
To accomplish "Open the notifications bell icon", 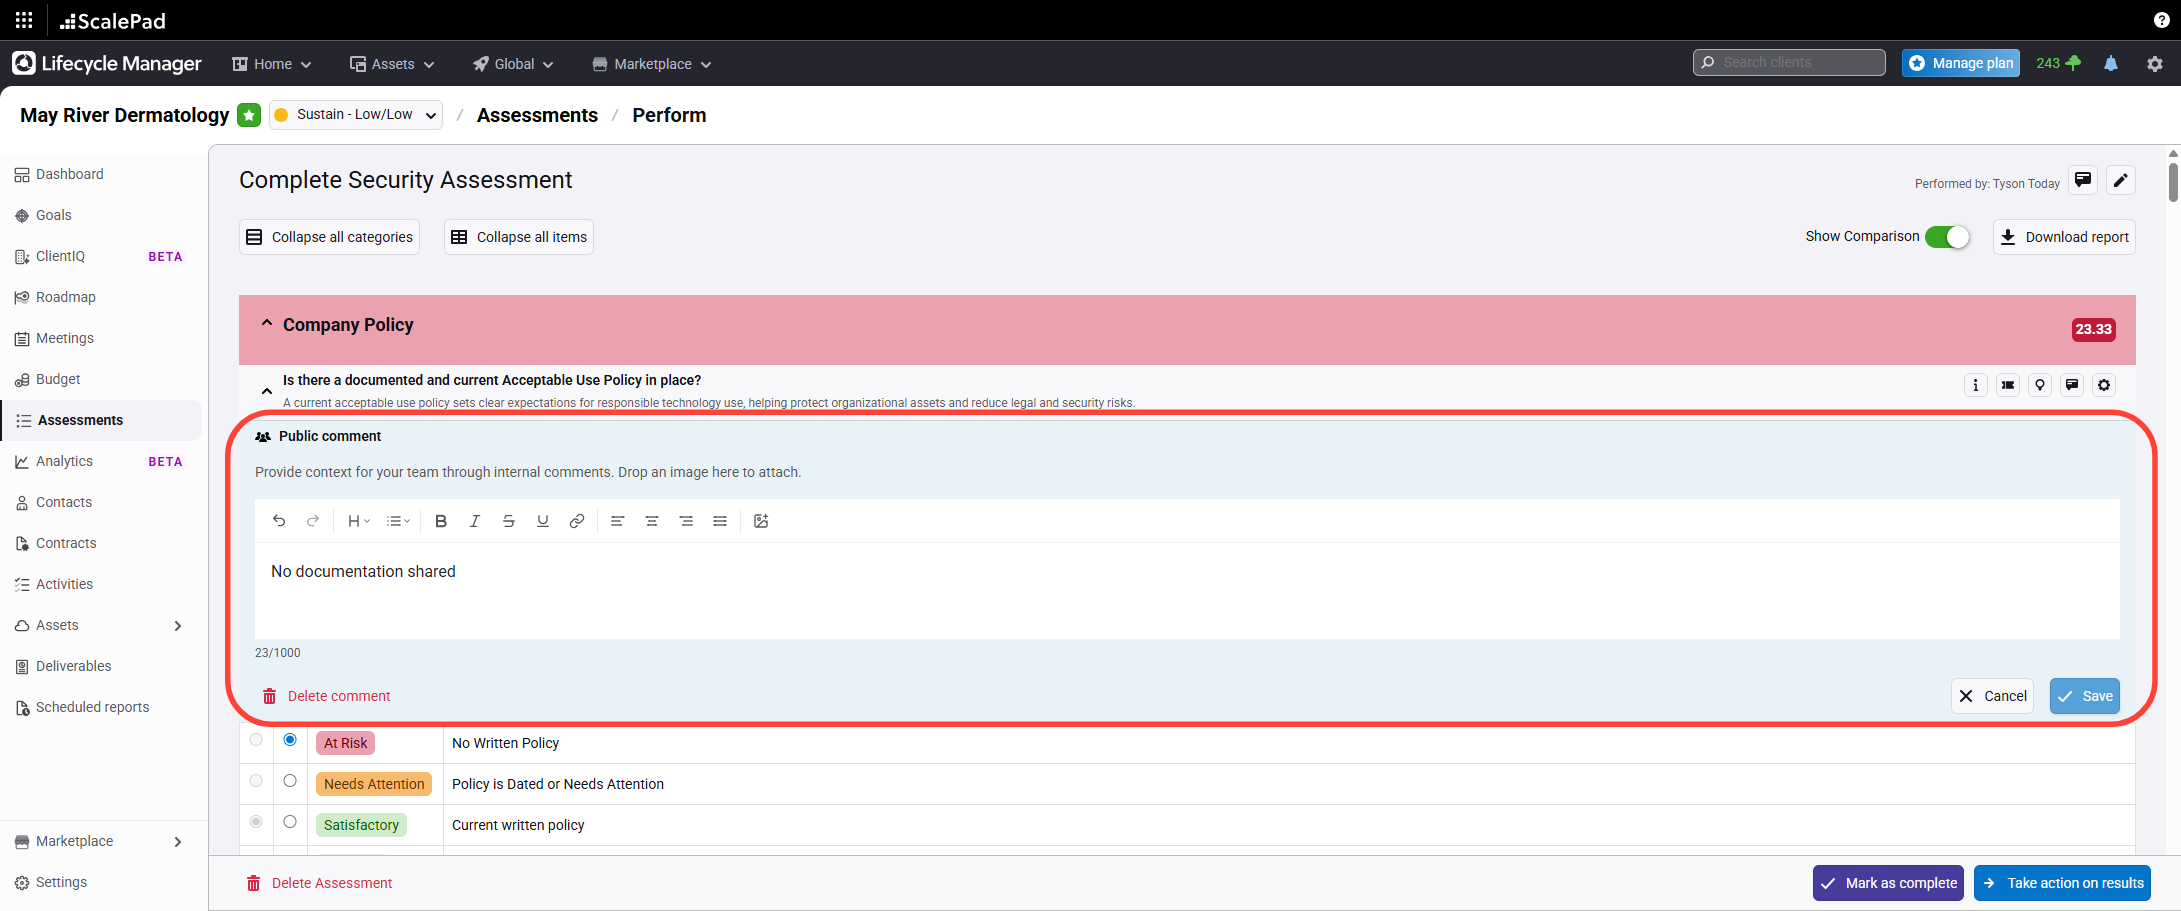I will [x=2111, y=63].
